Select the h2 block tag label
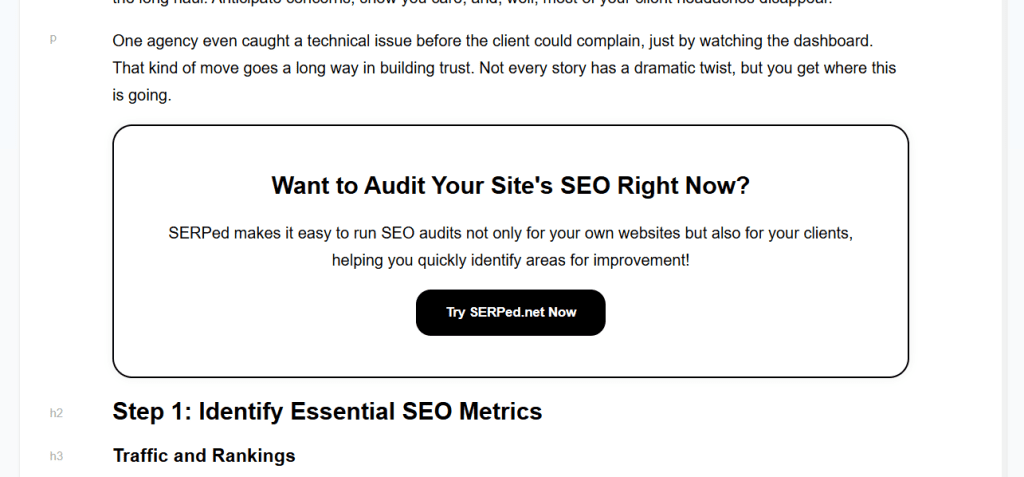Image resolution: width=1024 pixels, height=477 pixels. point(56,413)
